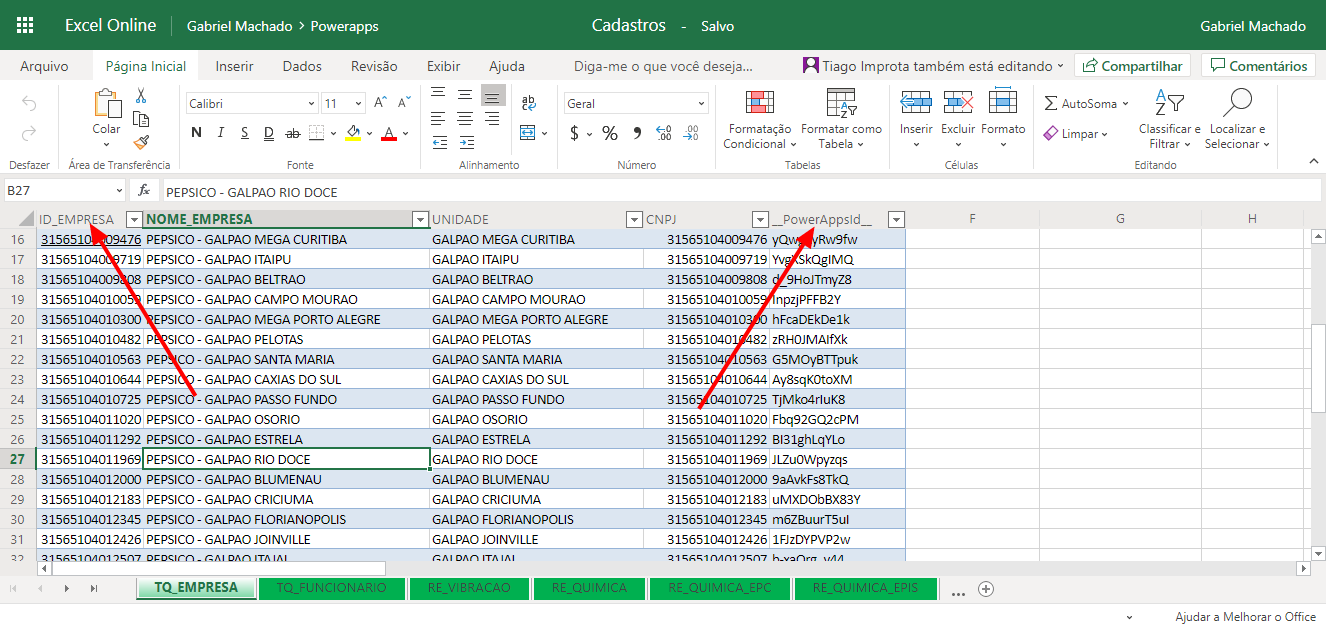This screenshot has height=624, width=1328.
Task: Click the Localizar e Selecionar magnifier icon
Action: pos(1237,103)
